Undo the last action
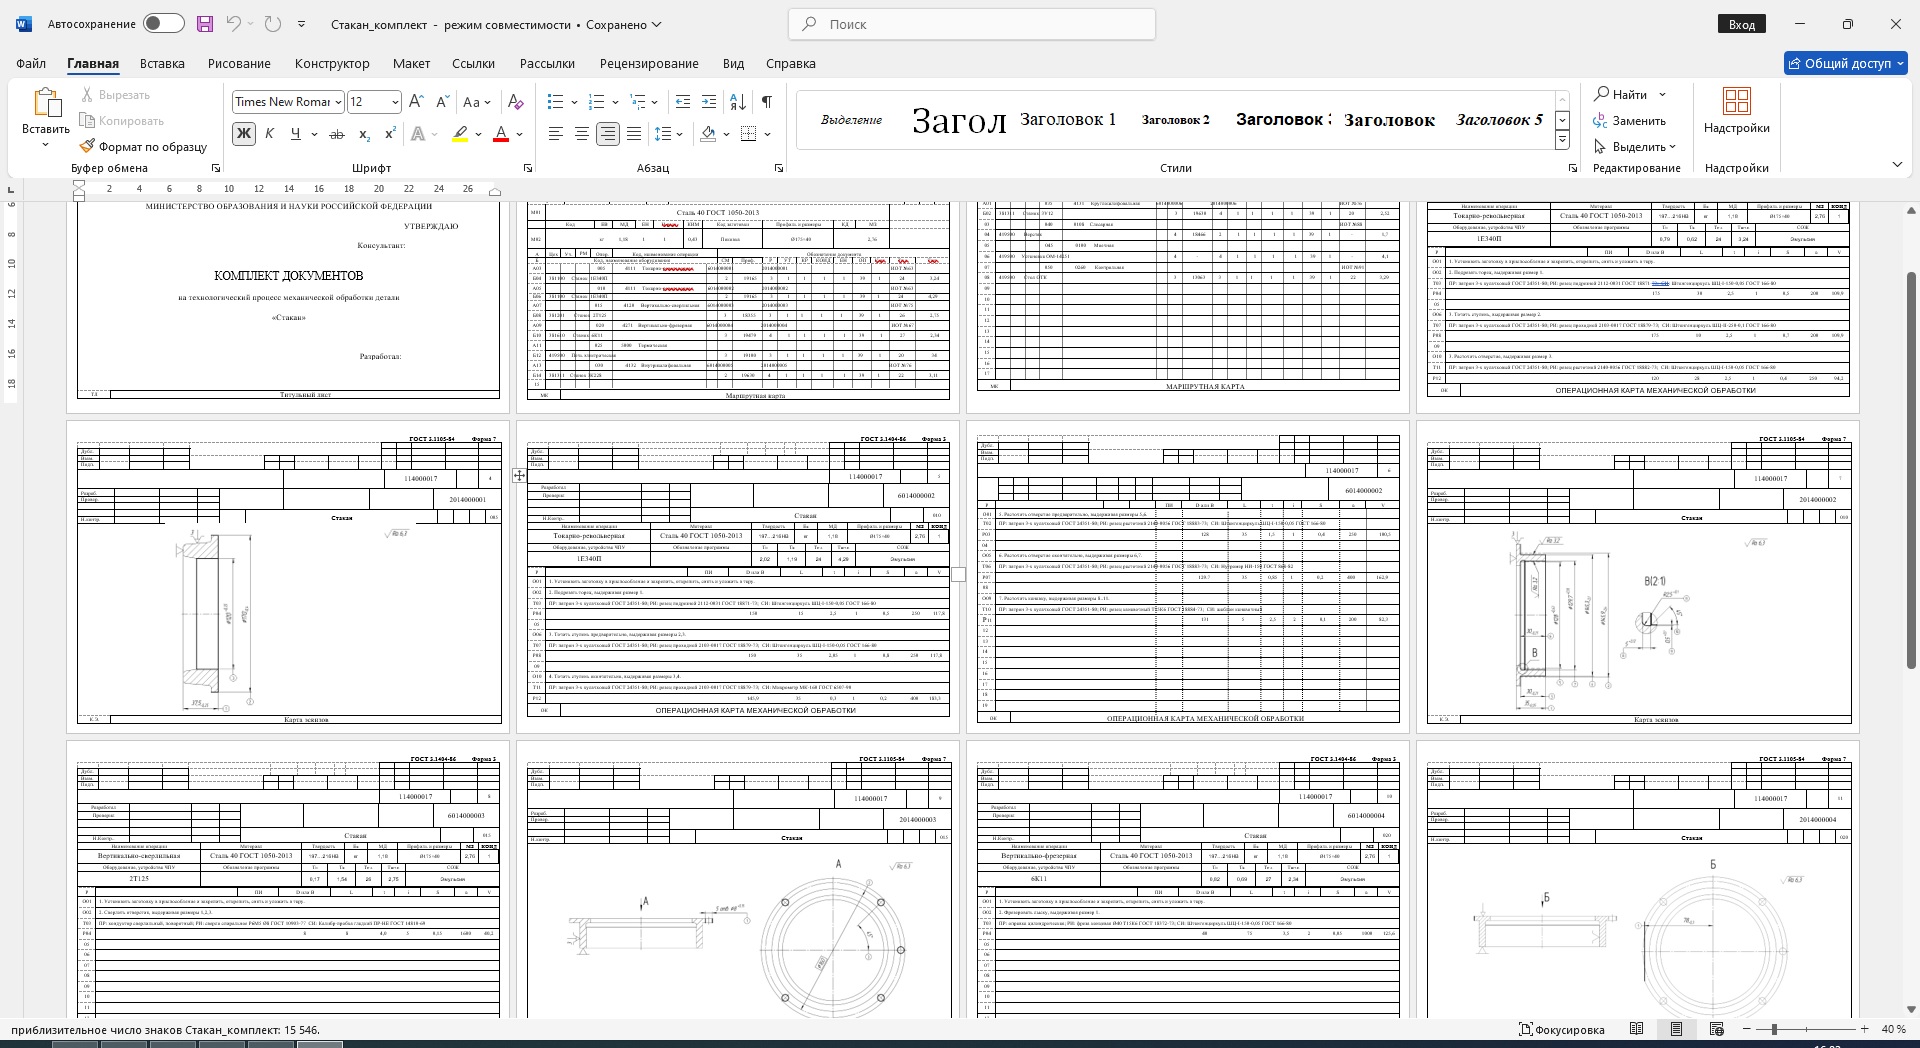 (233, 24)
